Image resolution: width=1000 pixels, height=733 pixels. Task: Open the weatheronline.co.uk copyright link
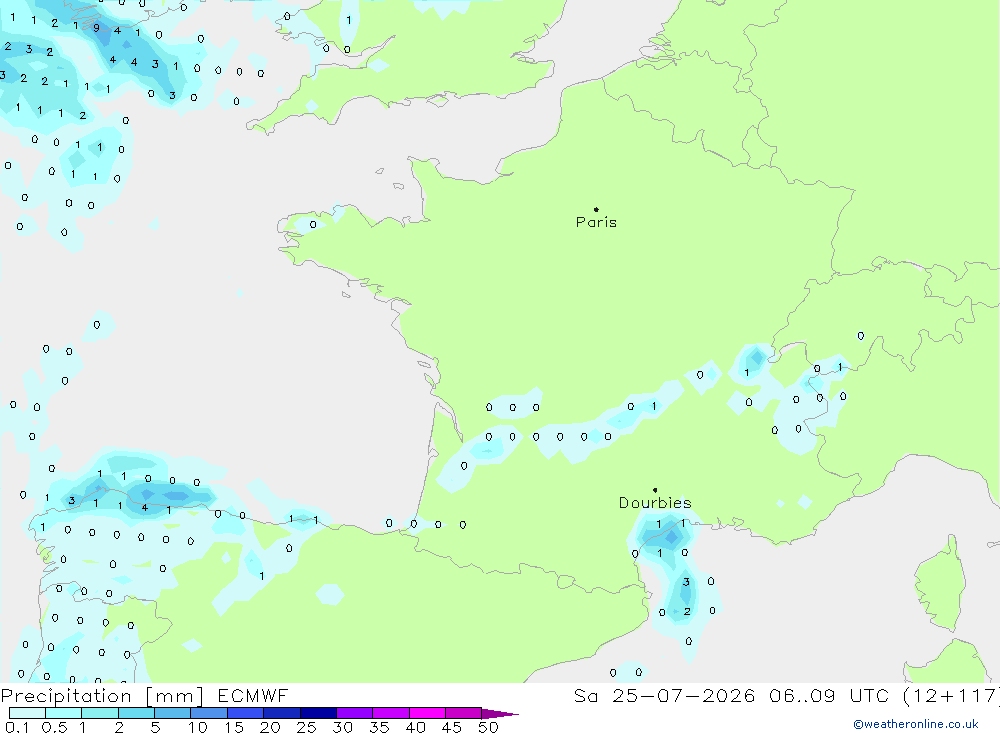pos(916,724)
